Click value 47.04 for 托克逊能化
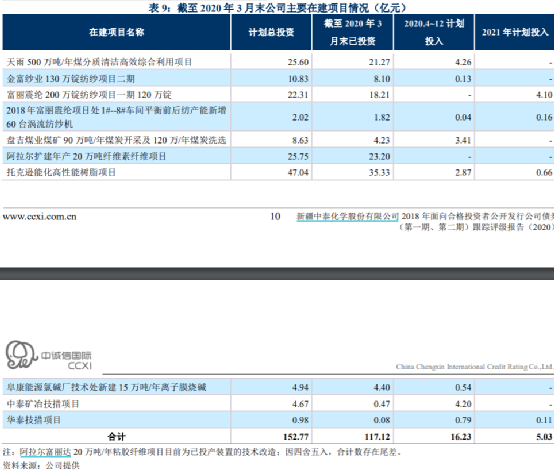Screen dimensions: 554x471 (298, 172)
